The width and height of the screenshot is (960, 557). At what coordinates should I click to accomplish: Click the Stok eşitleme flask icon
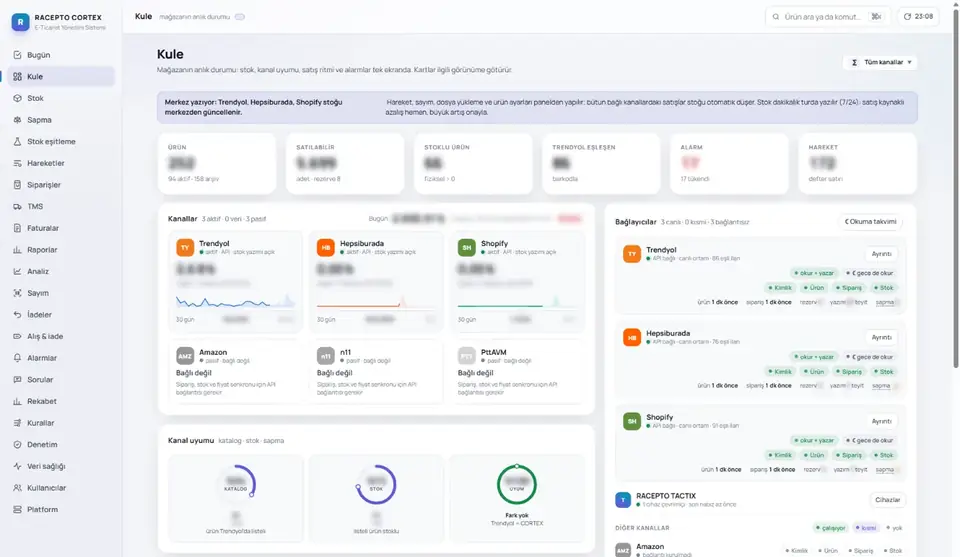17,141
